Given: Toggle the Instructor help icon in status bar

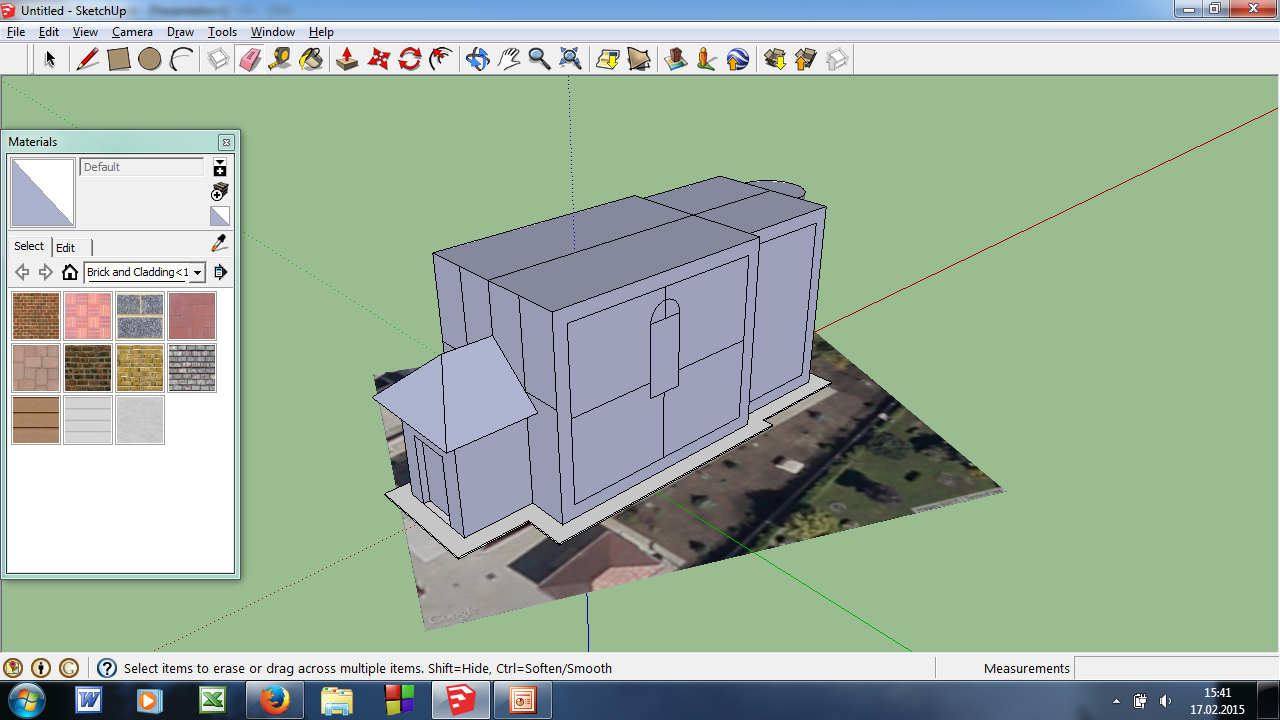Looking at the screenshot, I should click(106, 668).
